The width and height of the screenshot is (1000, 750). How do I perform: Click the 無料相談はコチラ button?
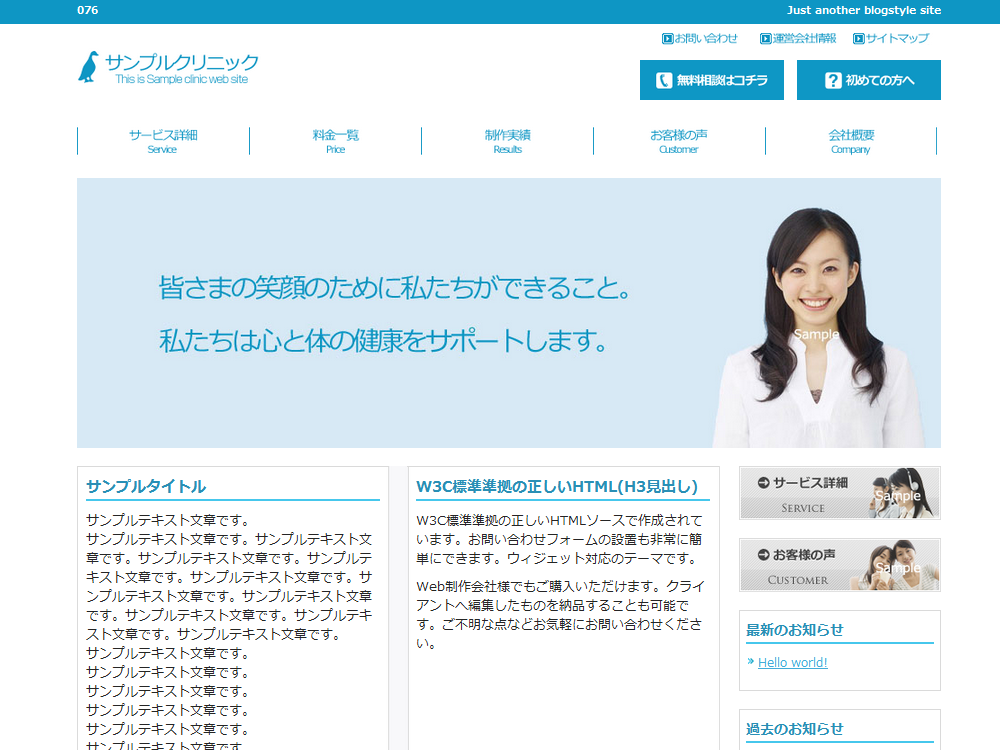[712, 80]
